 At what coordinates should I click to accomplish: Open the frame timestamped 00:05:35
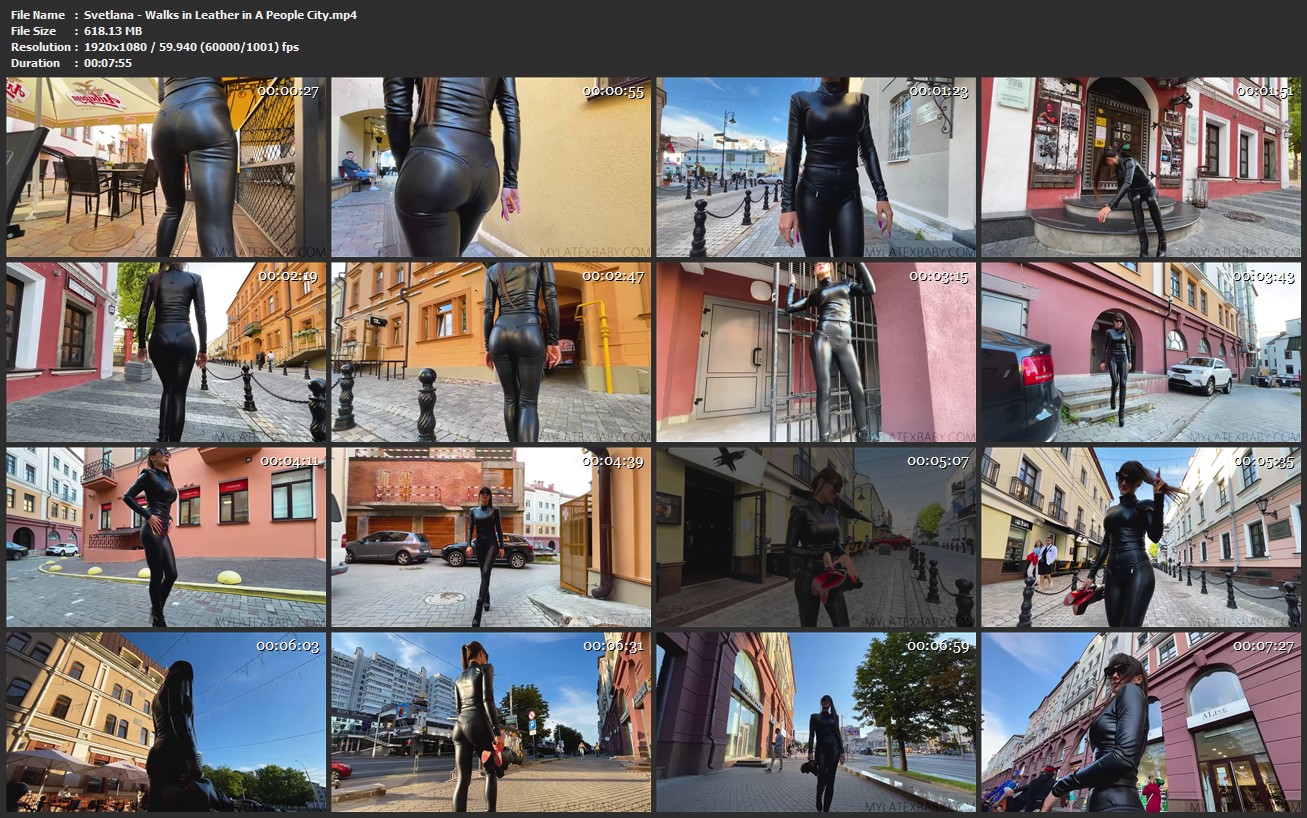(1141, 537)
